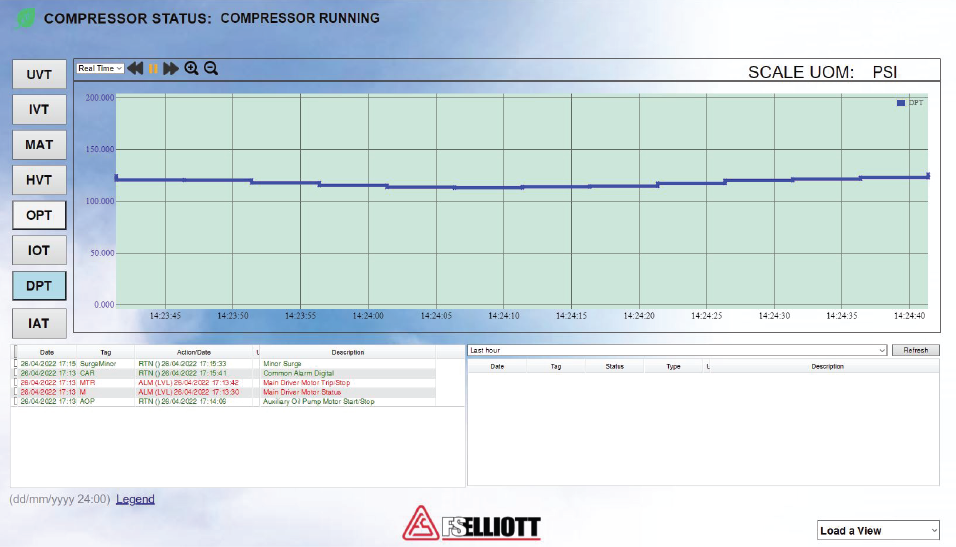The image size is (956, 547).
Task: Click the Refresh button
Action: (915, 350)
